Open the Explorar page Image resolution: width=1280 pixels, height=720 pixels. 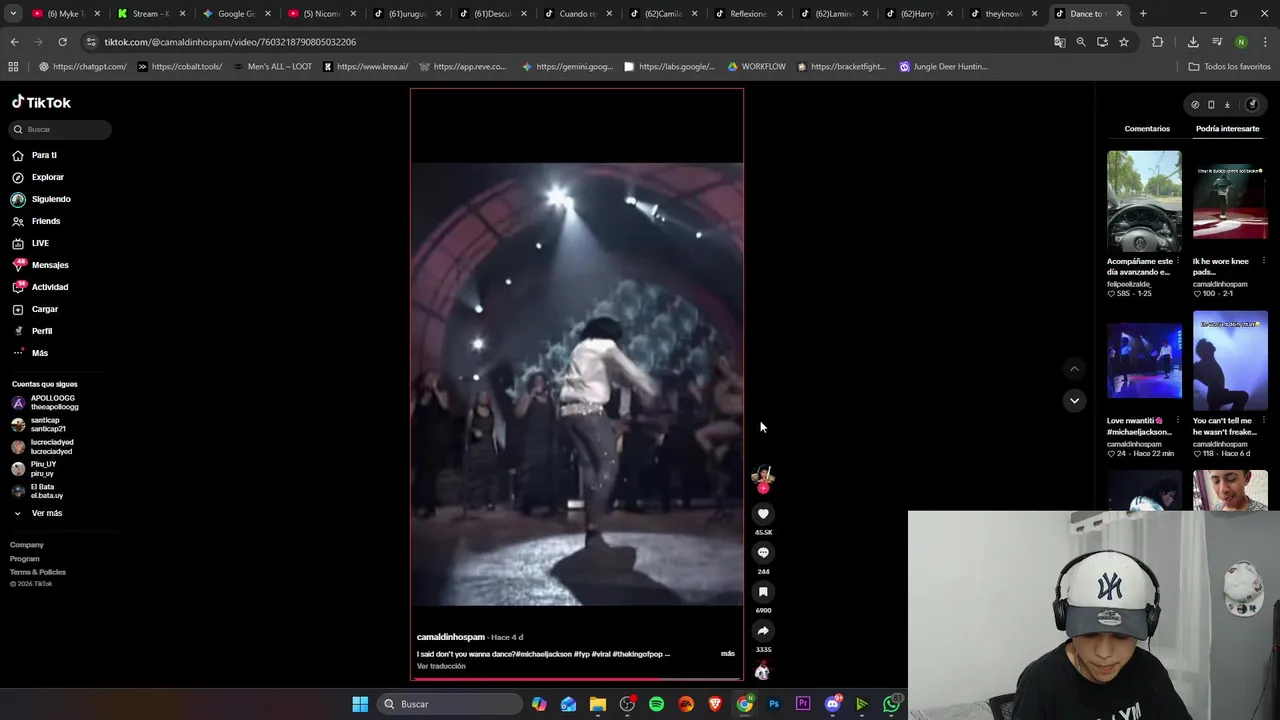click(x=47, y=177)
